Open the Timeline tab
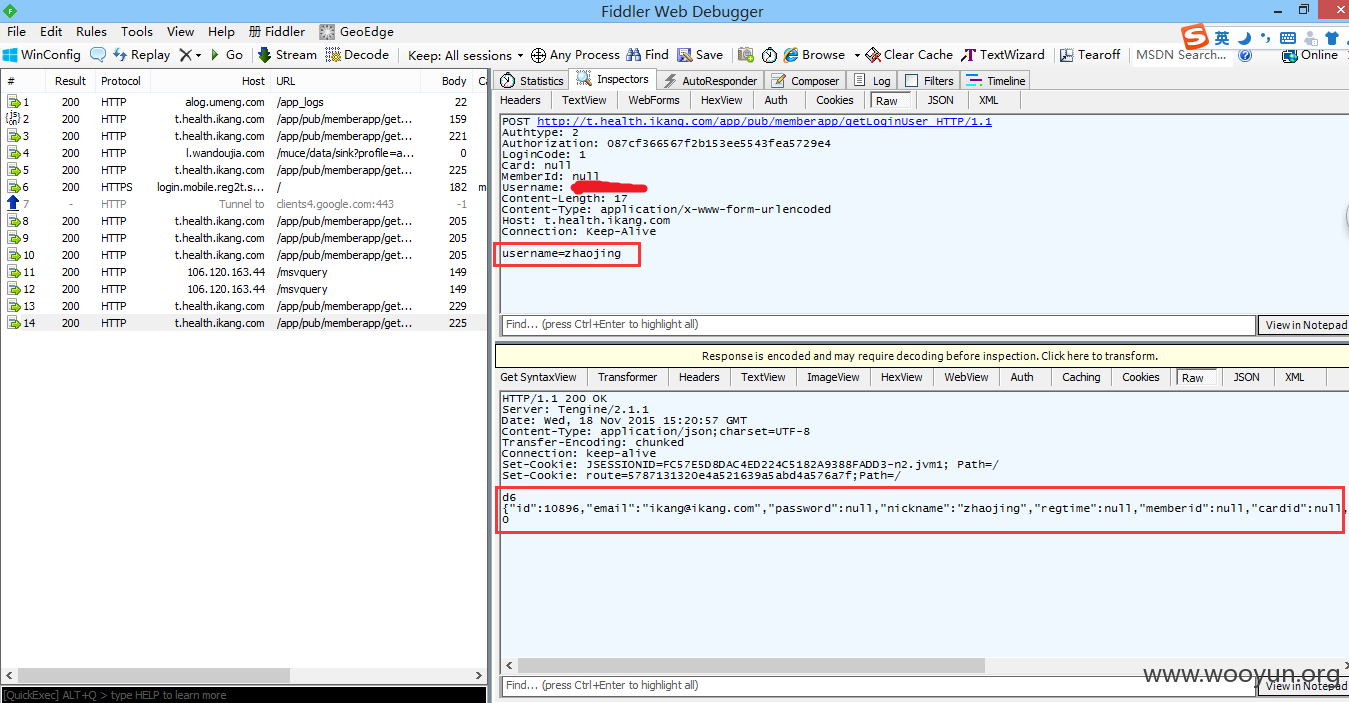This screenshot has height=703, width=1349. 996,81
